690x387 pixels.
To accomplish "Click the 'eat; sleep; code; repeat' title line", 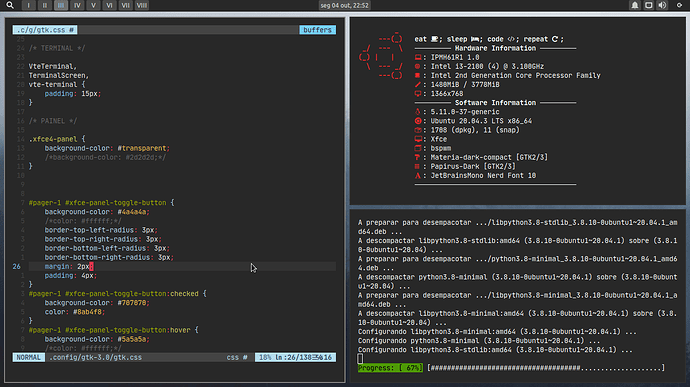I will (x=489, y=39).
